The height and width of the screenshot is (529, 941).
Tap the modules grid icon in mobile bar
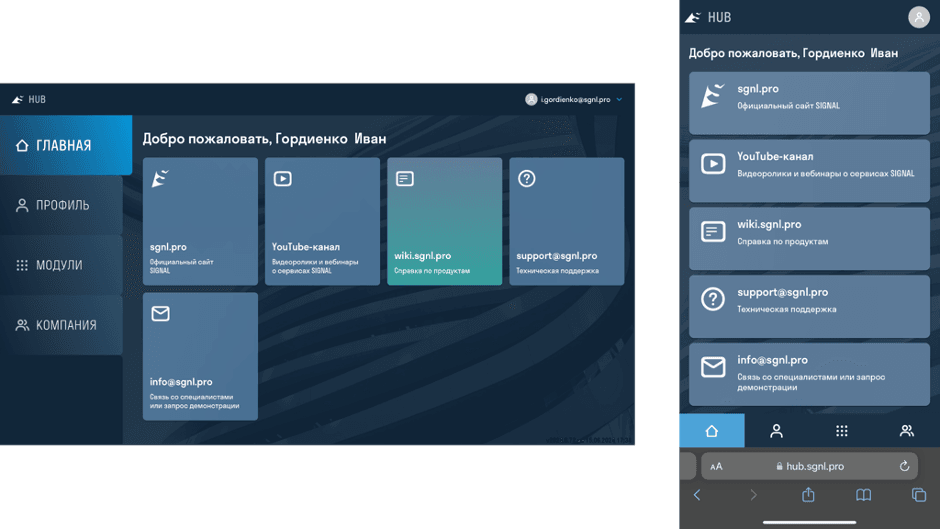[x=841, y=431]
